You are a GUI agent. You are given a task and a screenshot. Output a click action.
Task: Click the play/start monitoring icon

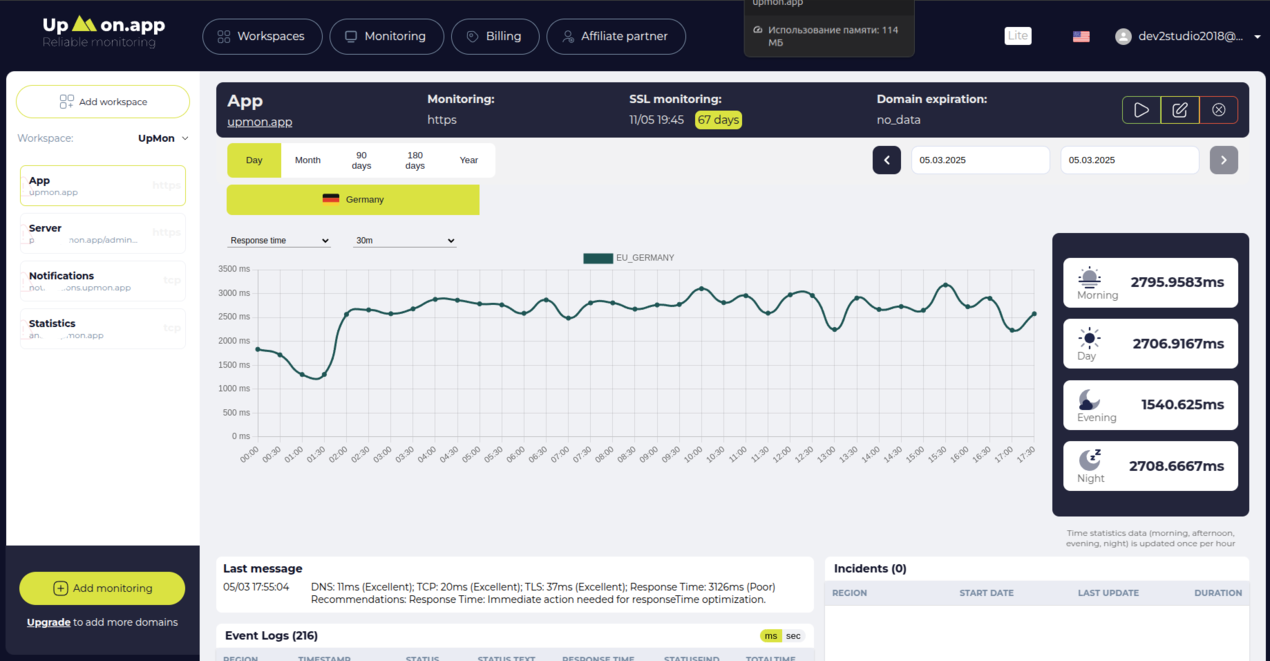click(x=1141, y=110)
